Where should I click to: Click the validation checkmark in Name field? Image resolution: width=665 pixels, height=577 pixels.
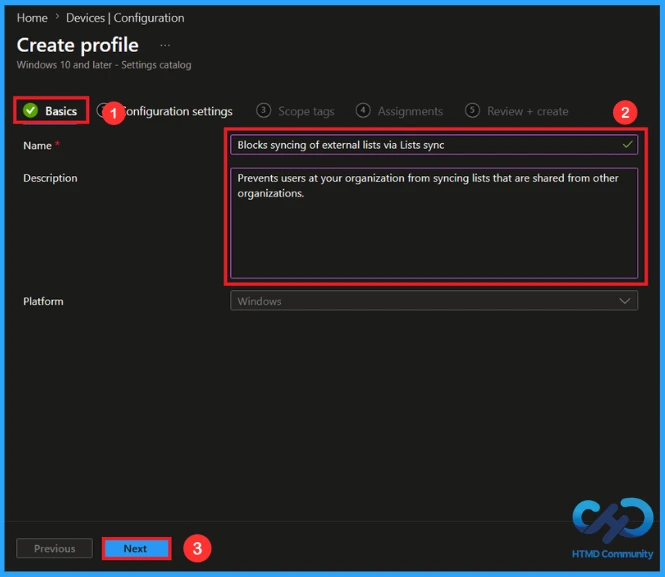click(x=627, y=145)
